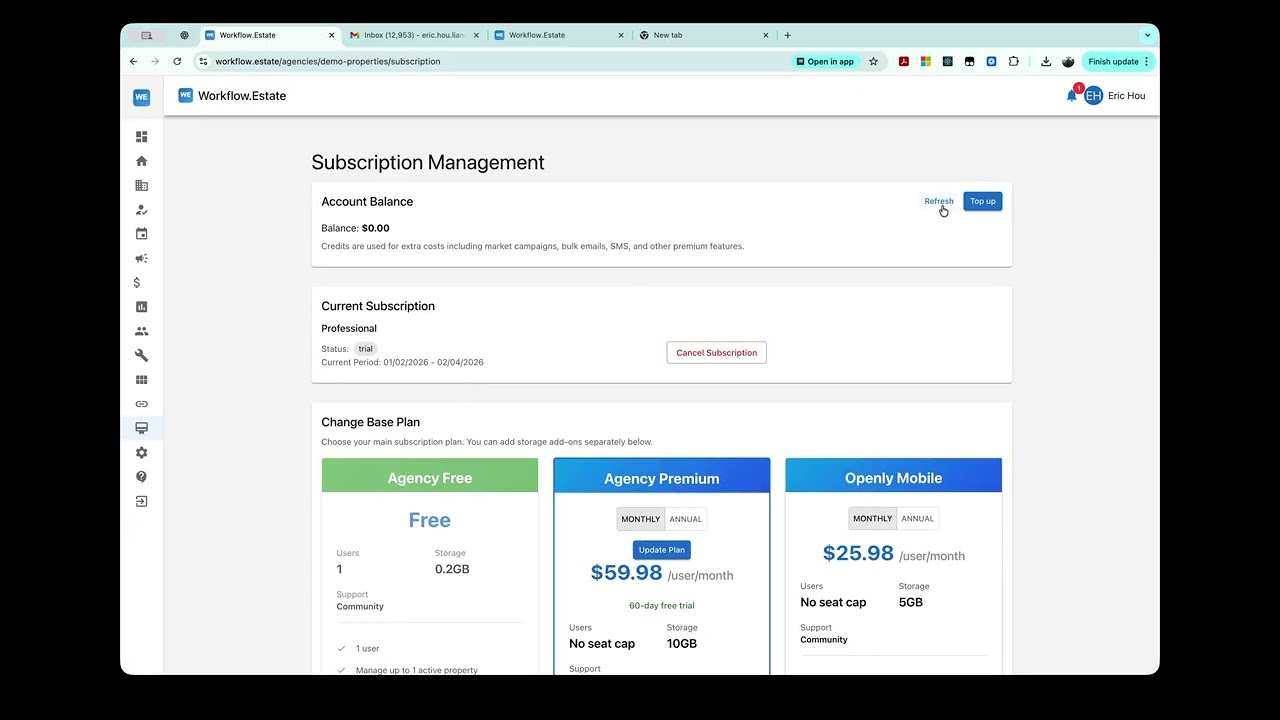The width and height of the screenshot is (1280, 720).
Task: Reload the page in the browser
Action: [x=177, y=61]
